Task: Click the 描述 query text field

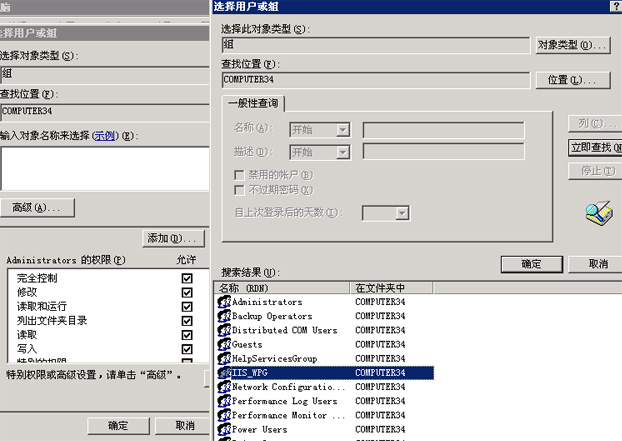Action: coord(443,152)
